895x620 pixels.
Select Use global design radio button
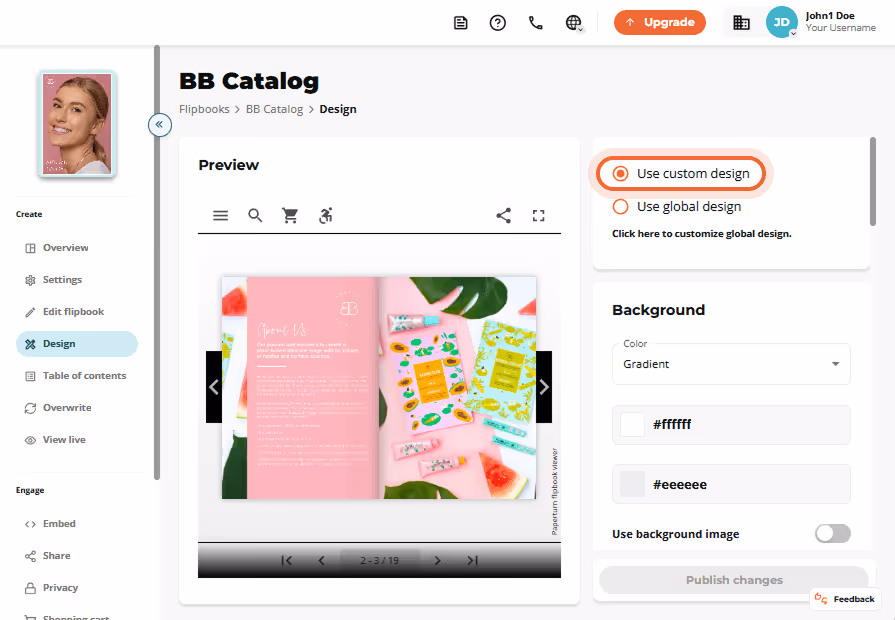[620, 207]
